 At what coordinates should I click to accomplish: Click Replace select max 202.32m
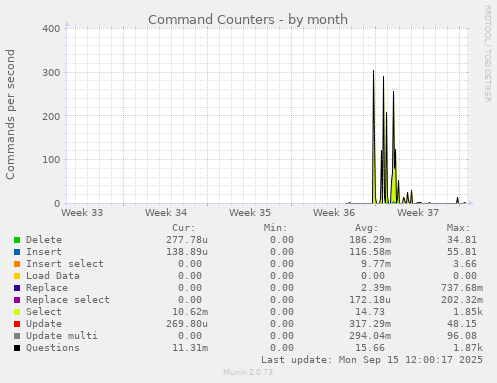click(x=462, y=300)
